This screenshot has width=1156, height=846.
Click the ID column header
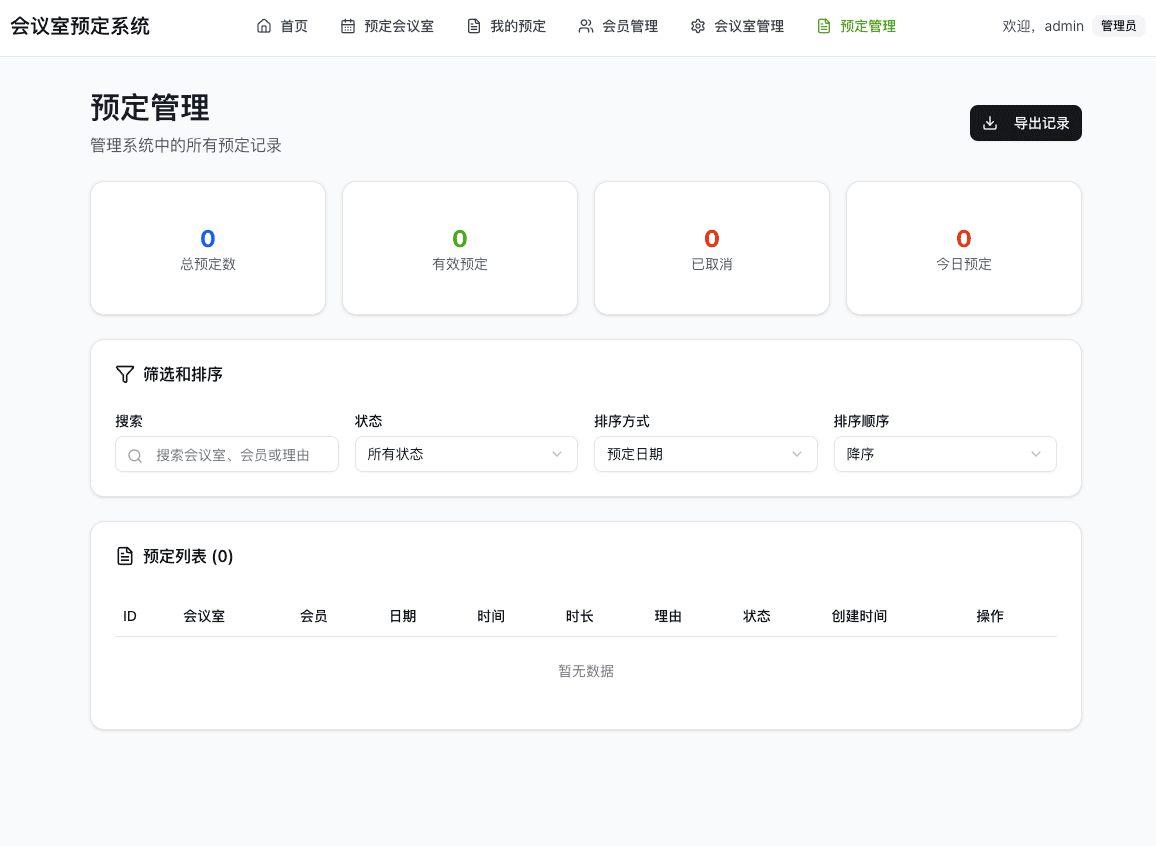(130, 616)
